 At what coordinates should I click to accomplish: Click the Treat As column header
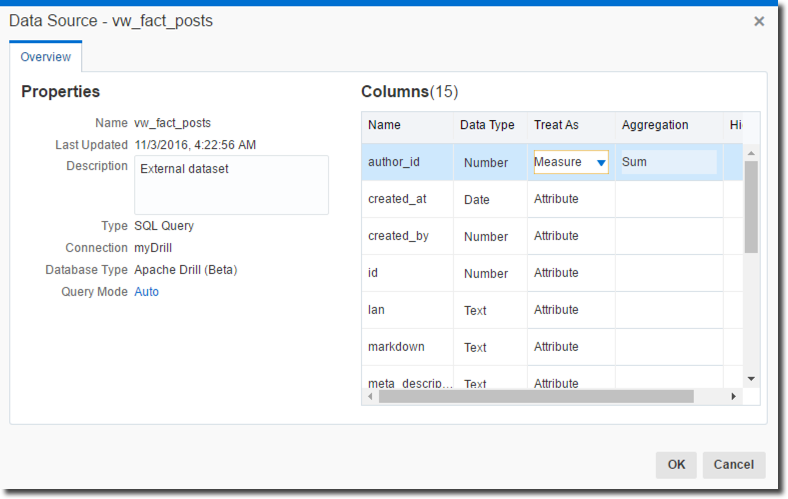(556, 125)
